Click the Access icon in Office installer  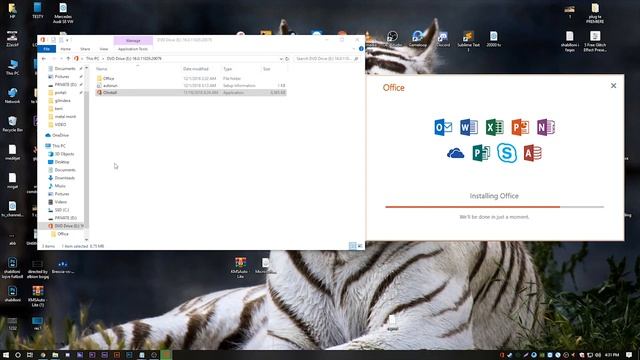(x=533, y=153)
